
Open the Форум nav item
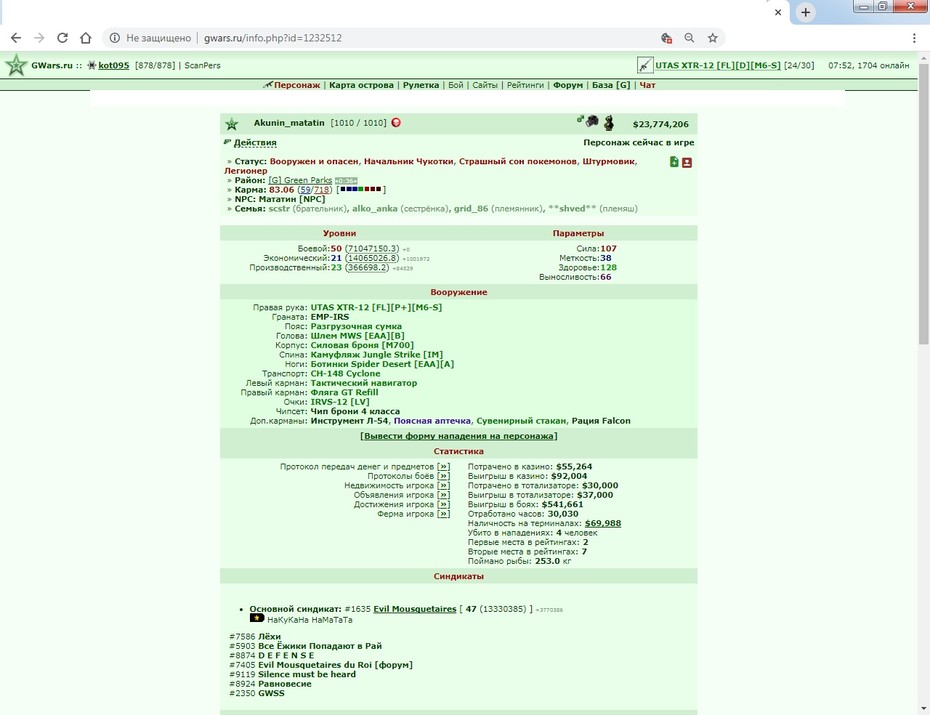[x=568, y=85]
